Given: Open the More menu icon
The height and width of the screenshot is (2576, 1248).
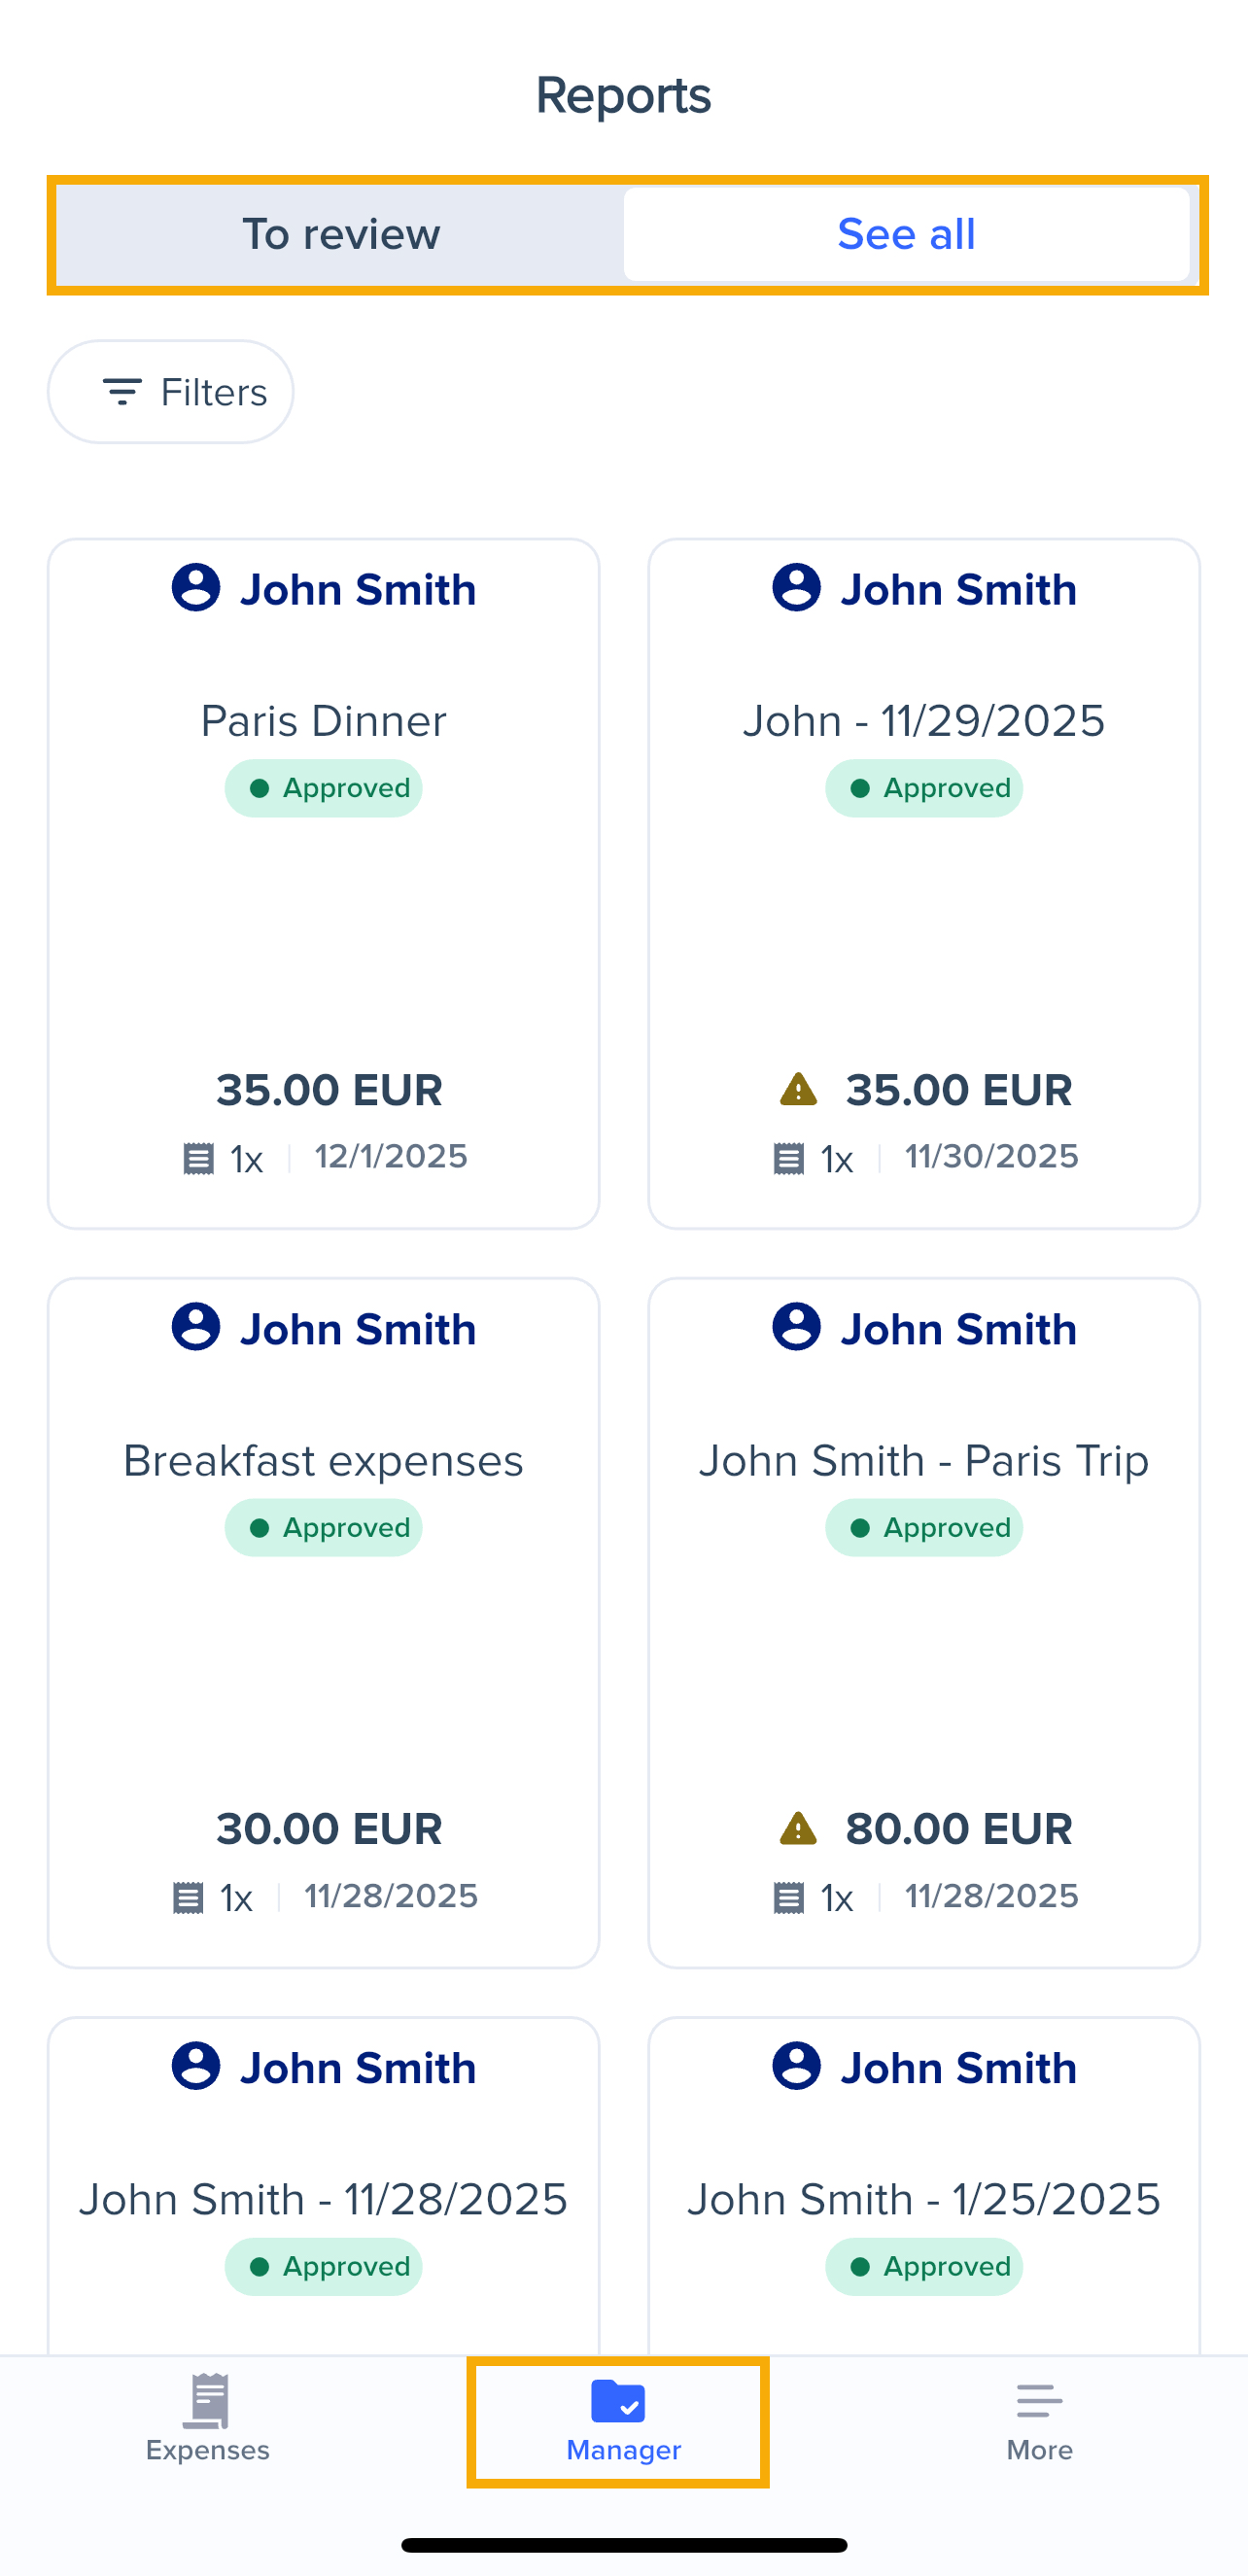Looking at the screenshot, I should (1039, 2400).
